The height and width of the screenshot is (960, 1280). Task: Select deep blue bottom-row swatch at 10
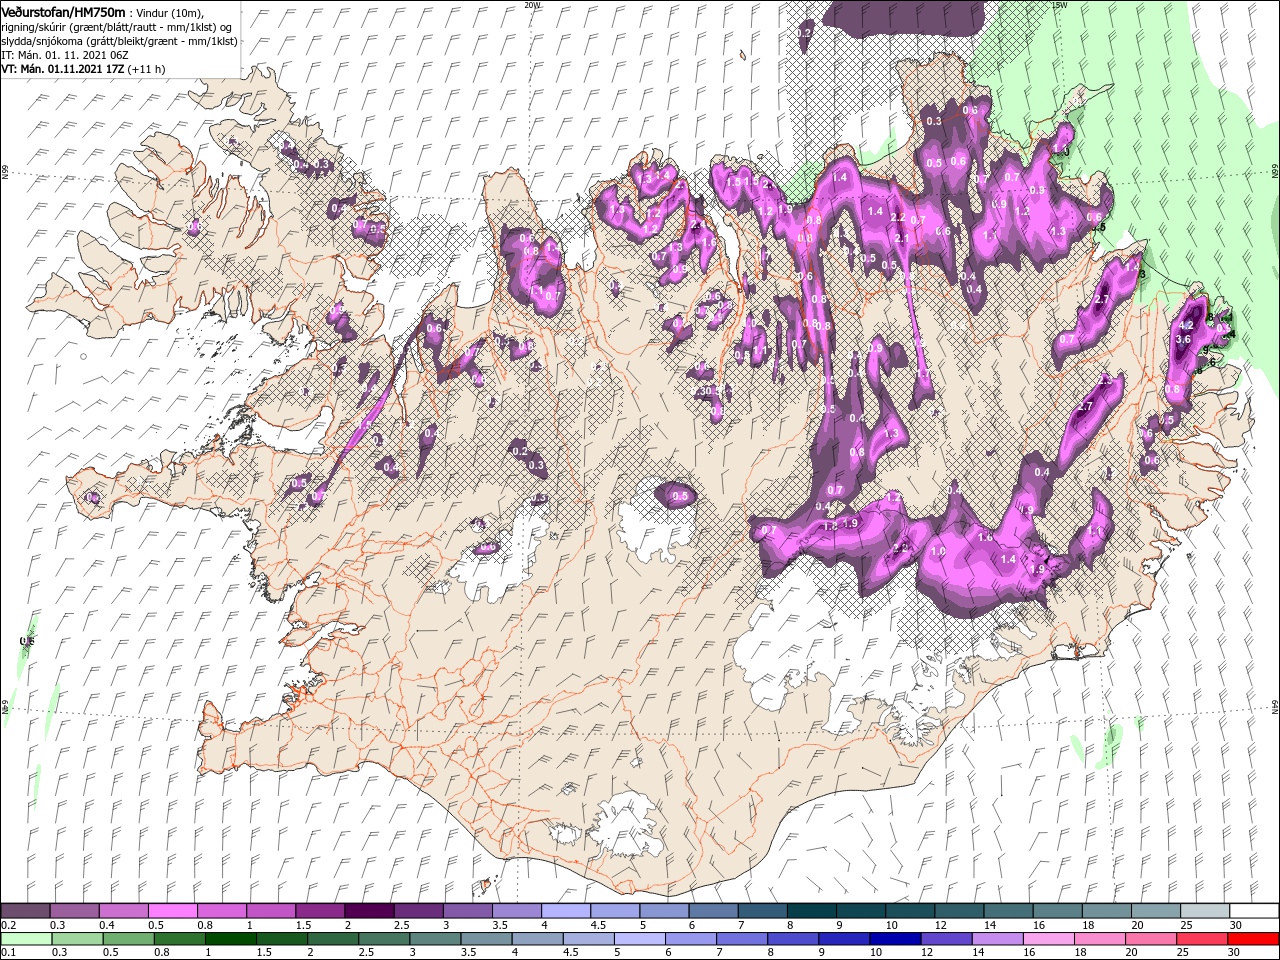(x=894, y=939)
